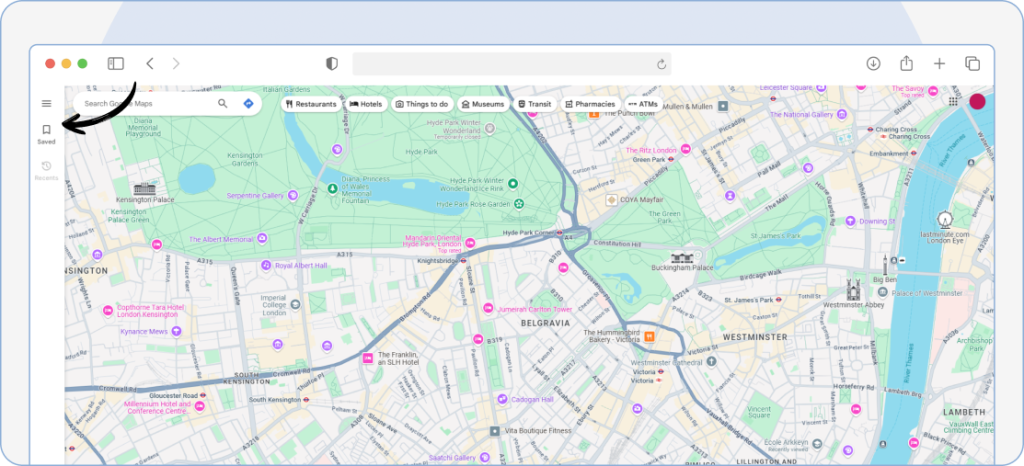The height and width of the screenshot is (466, 1024).
Task: Filter map by Restaurants chip
Action: 312,104
